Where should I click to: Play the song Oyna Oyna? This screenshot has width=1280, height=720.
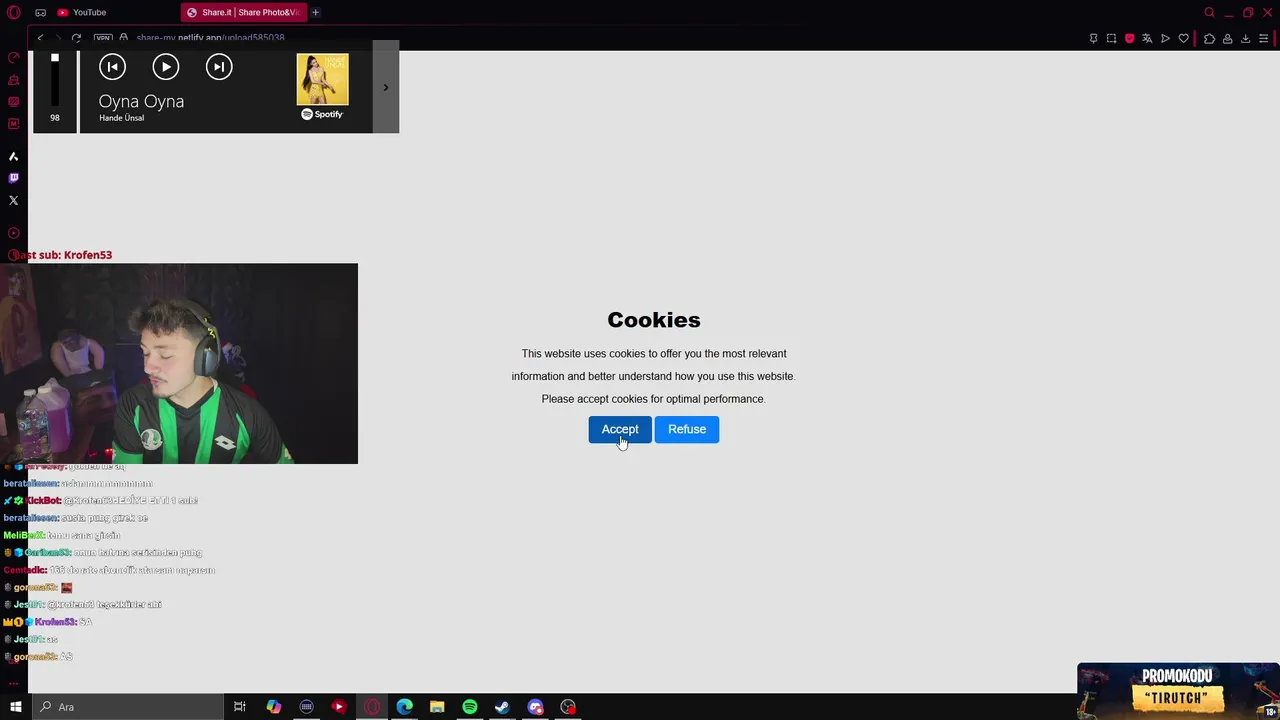point(166,67)
